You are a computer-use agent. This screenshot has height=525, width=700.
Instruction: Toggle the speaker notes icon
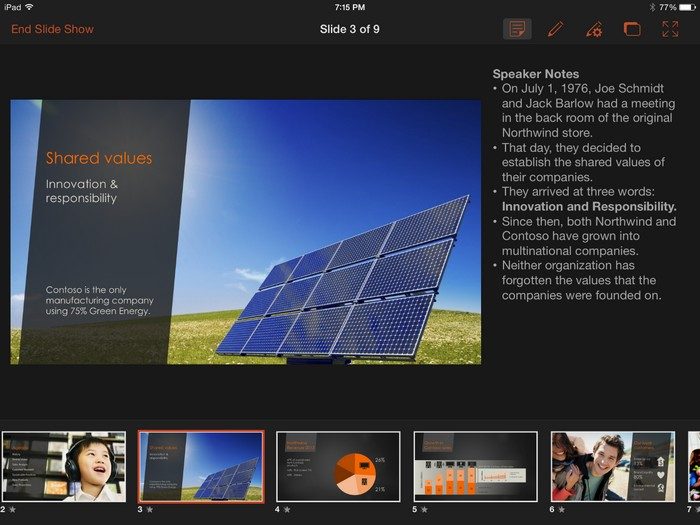coord(517,29)
